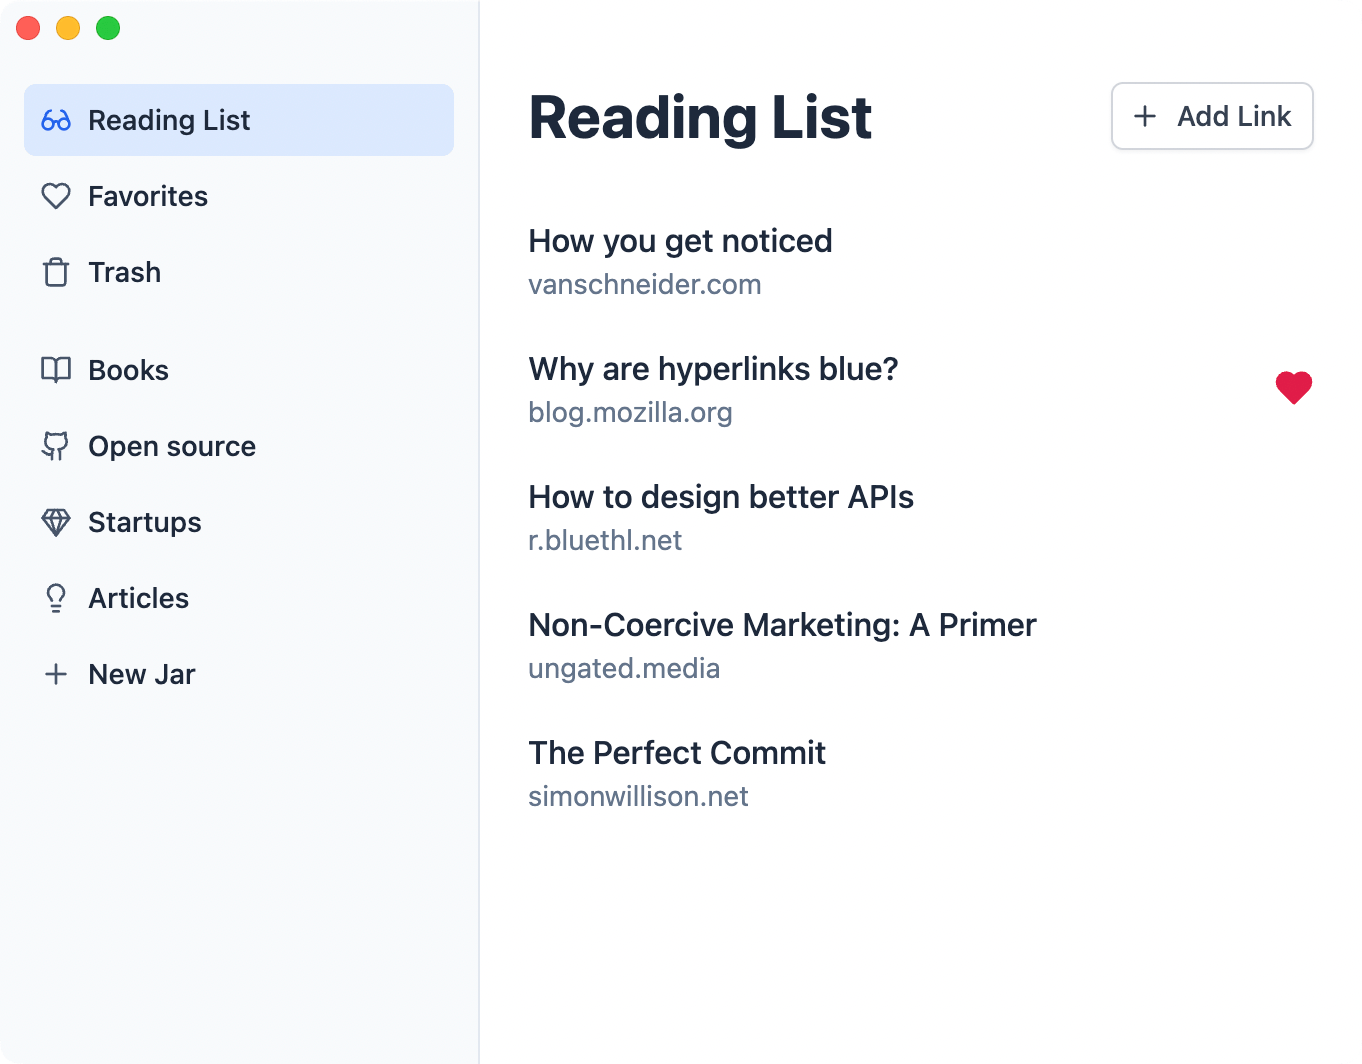Click the plus icon beside New Jar
1362x1064 pixels.
(x=56, y=674)
